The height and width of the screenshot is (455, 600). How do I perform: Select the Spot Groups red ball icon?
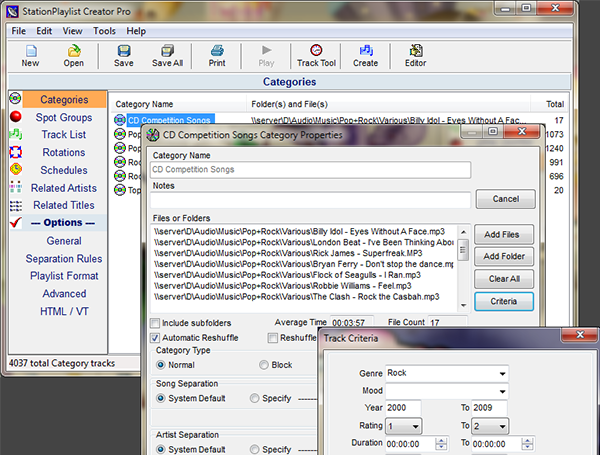pyautogui.click(x=16, y=116)
